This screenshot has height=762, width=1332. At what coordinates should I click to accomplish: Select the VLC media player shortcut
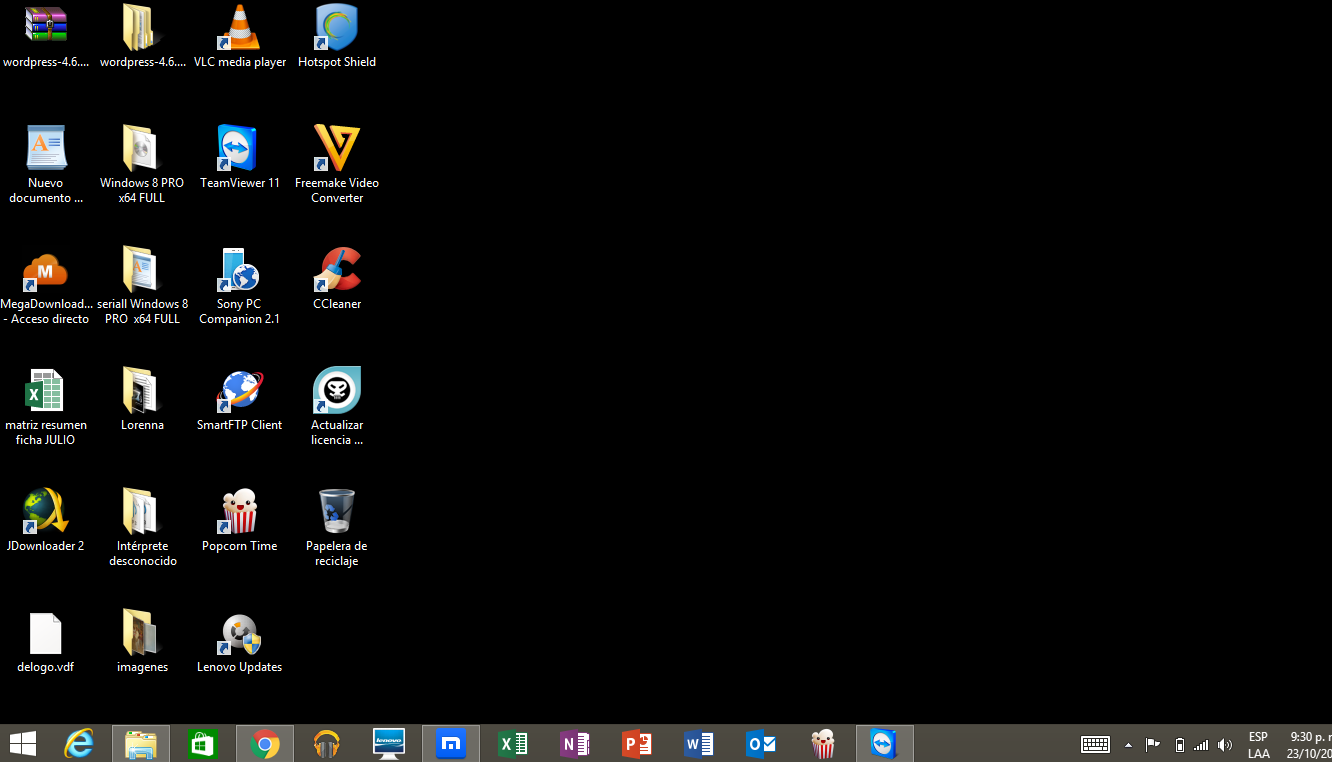[x=239, y=28]
